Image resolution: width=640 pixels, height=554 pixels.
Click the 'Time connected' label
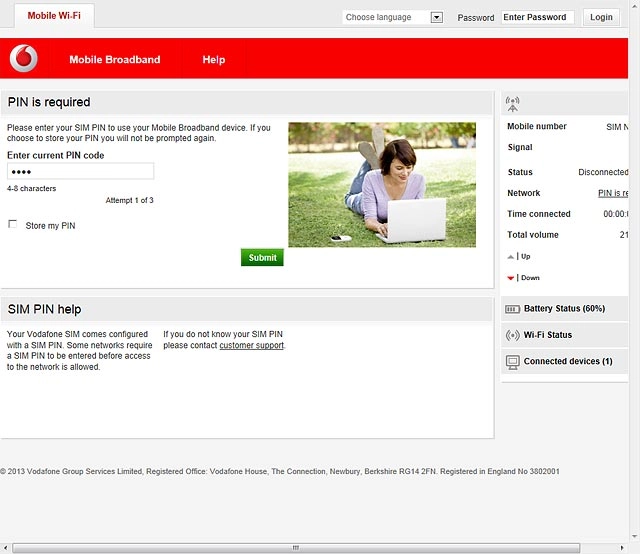coord(539,214)
